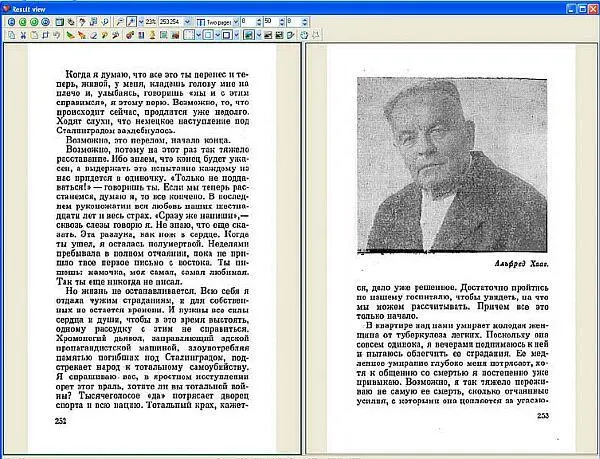Click the blue two-column split icon
The image size is (600, 459).
[x=141, y=35]
